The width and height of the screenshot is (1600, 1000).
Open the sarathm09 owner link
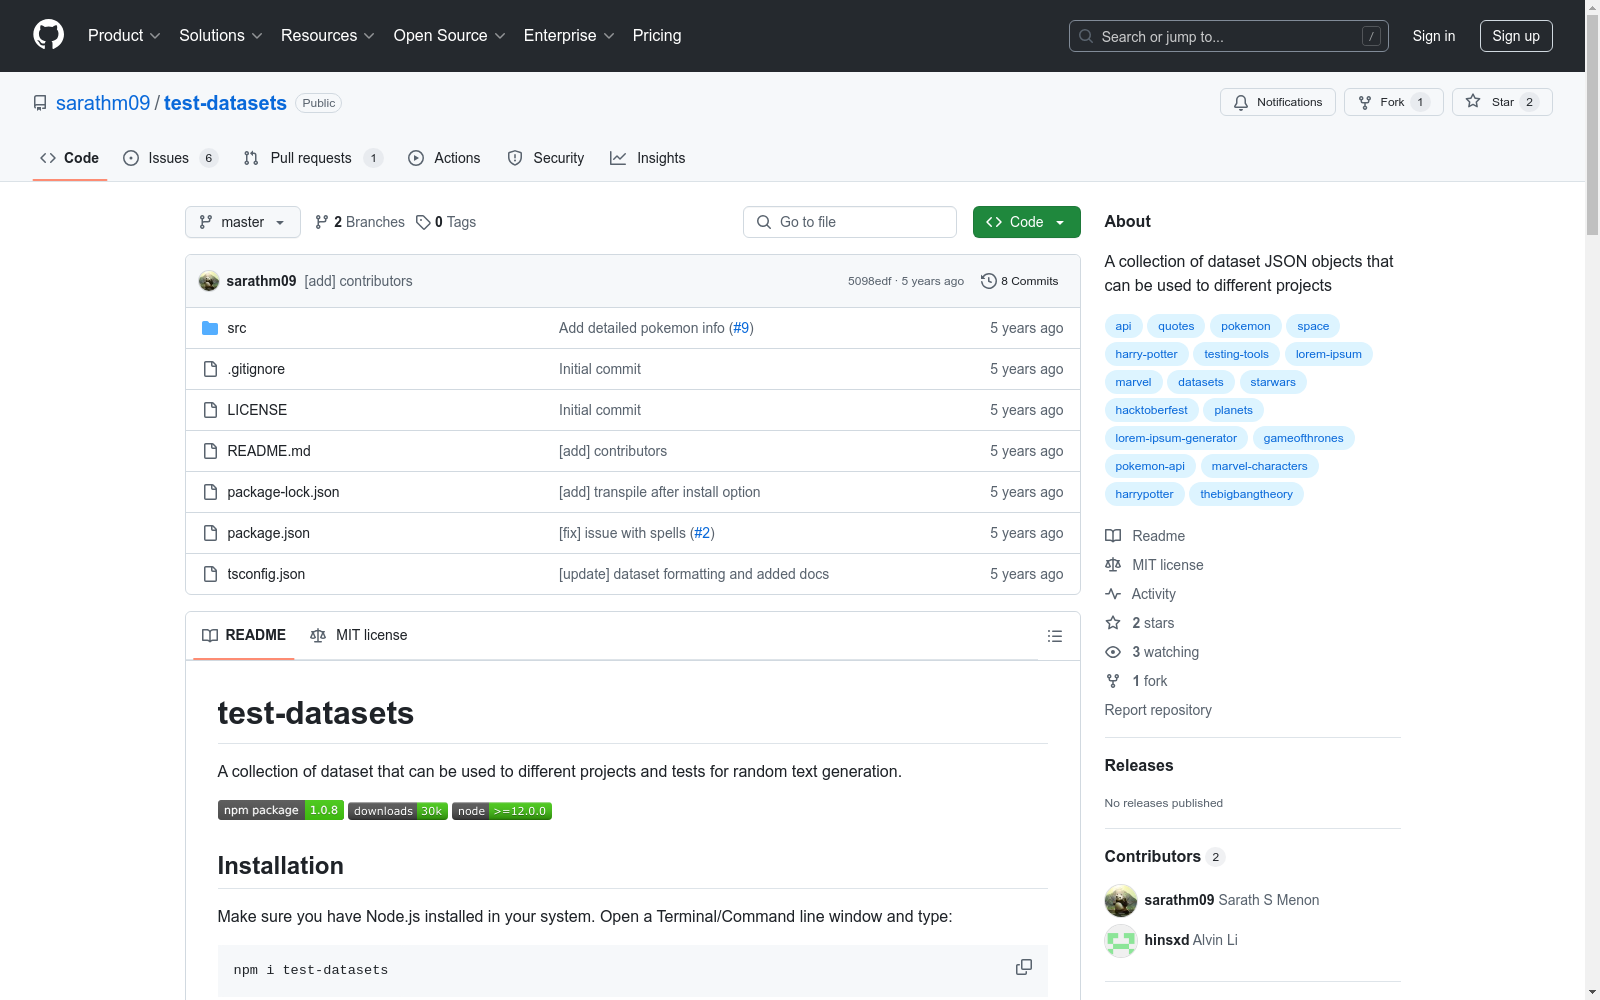click(103, 103)
